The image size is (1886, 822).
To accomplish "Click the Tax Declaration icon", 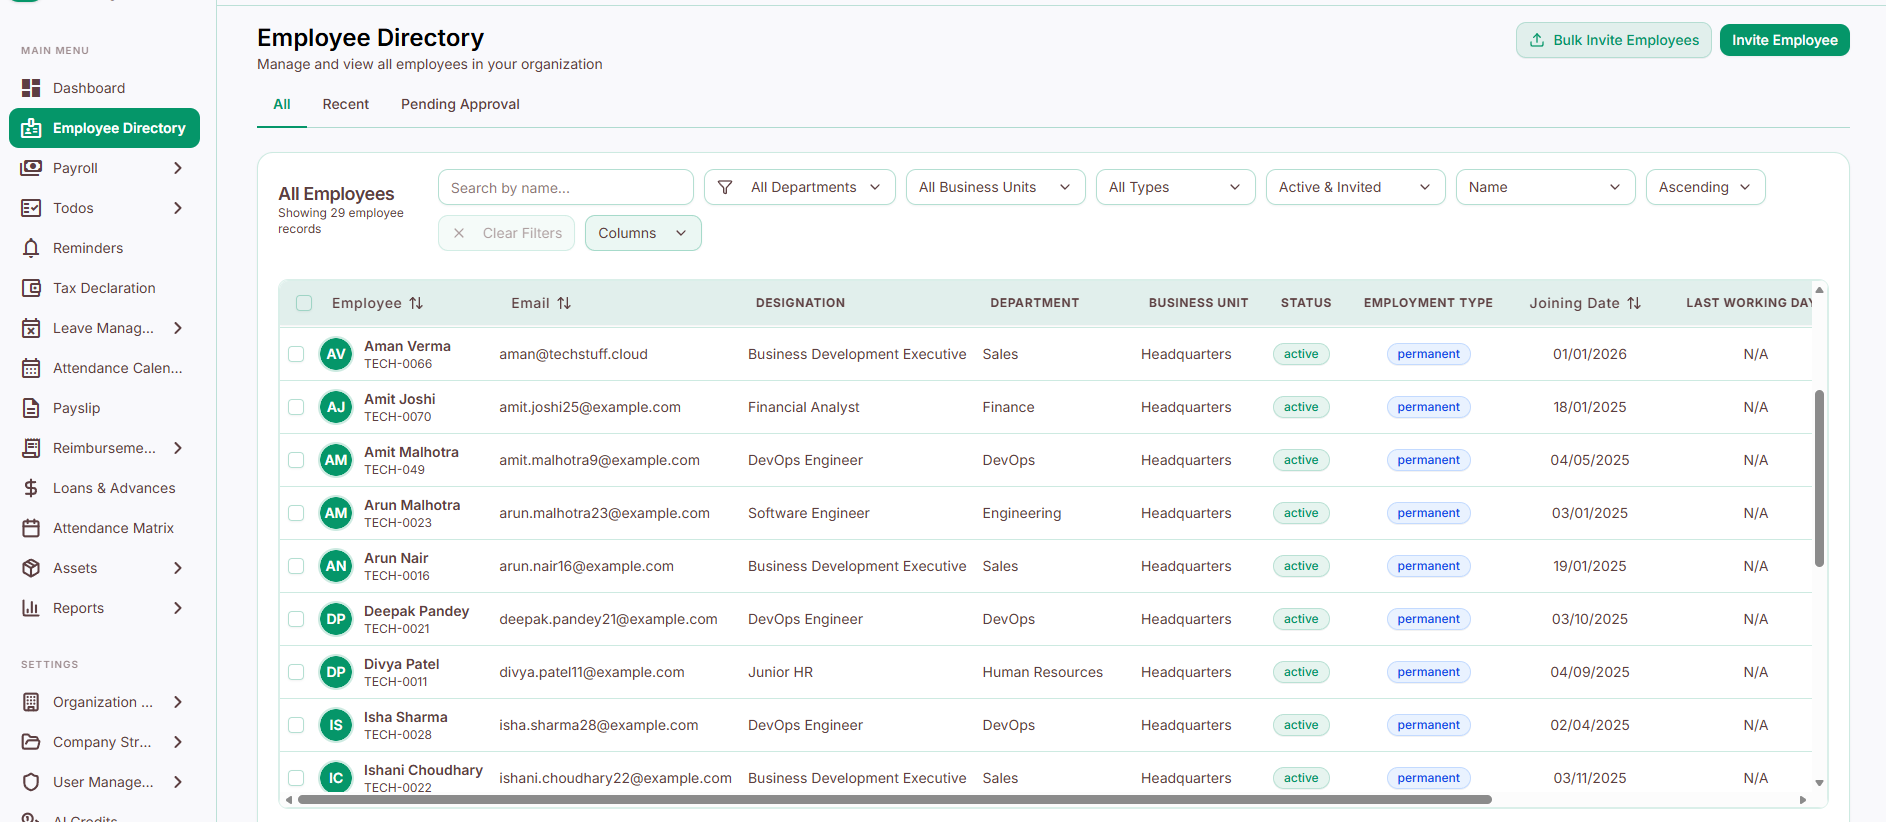I will pyautogui.click(x=31, y=288).
